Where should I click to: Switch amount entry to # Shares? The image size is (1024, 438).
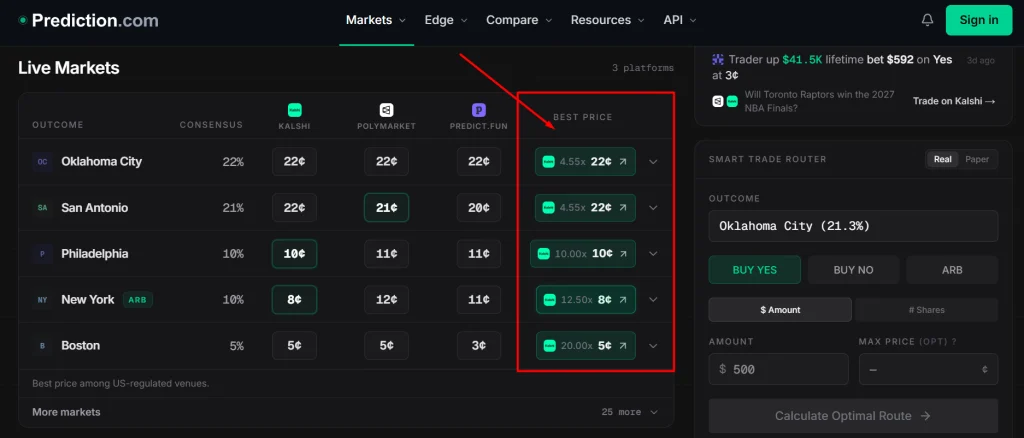(x=926, y=310)
